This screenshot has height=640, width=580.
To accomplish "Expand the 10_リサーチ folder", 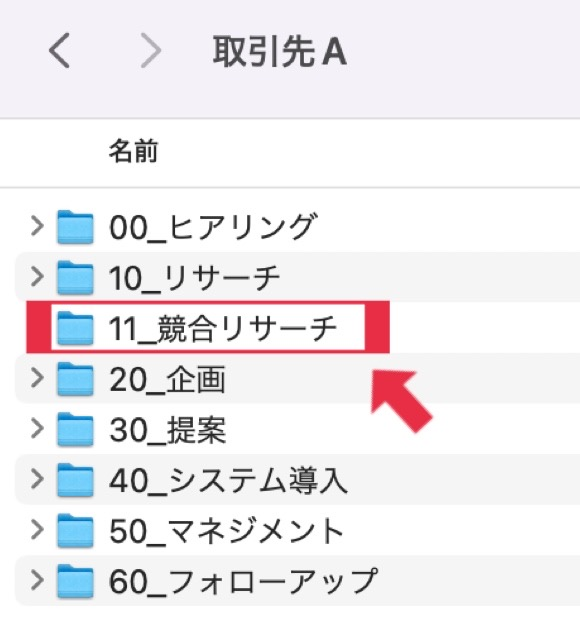I will point(37,276).
